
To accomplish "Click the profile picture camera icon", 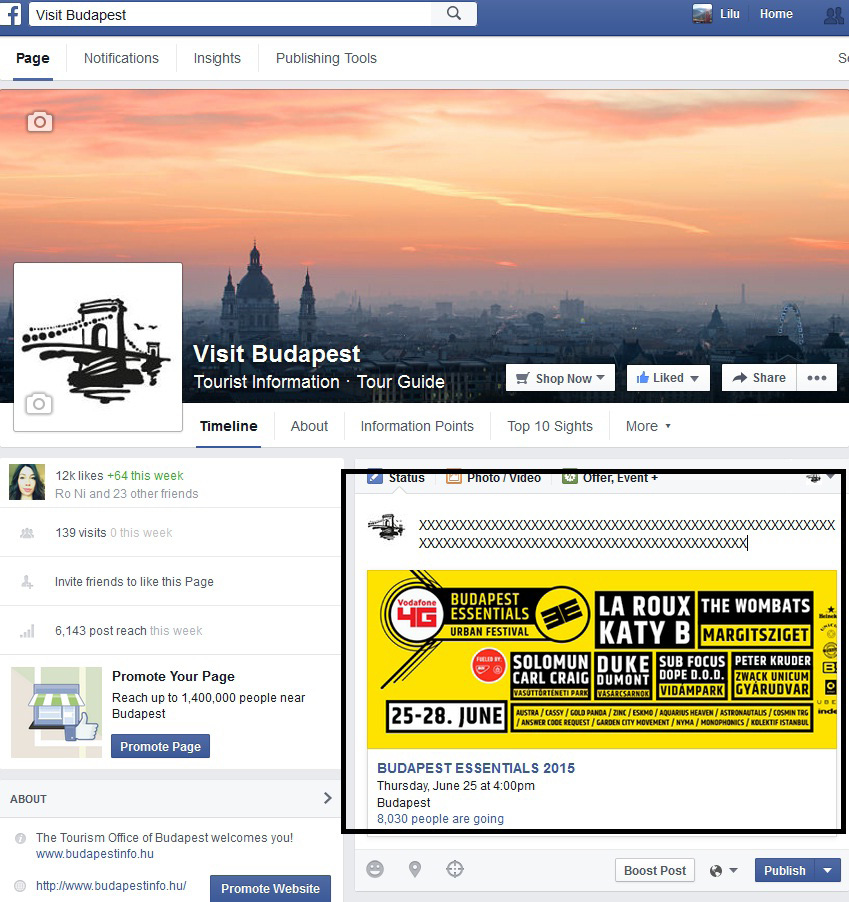I will [x=39, y=404].
